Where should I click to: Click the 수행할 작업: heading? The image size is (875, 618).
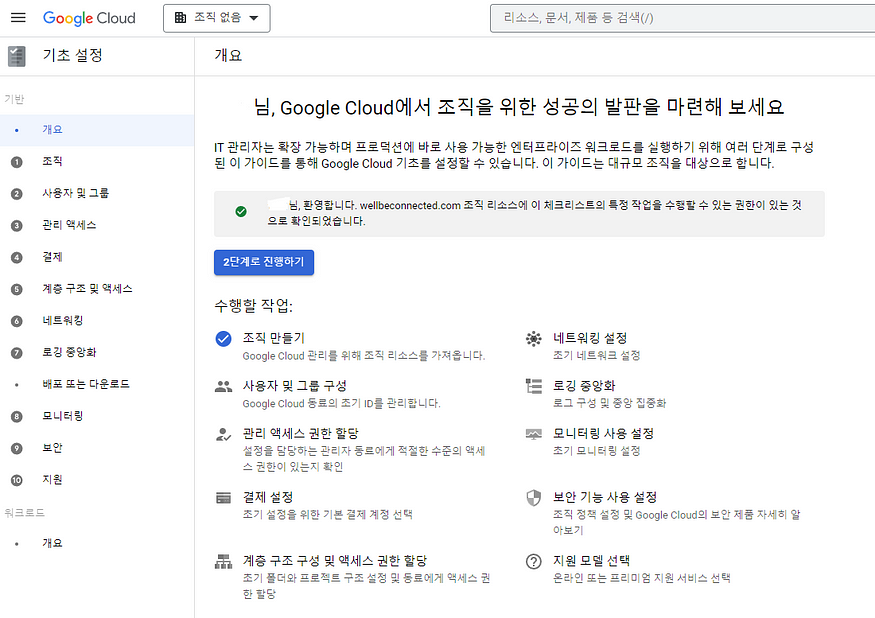click(253, 306)
